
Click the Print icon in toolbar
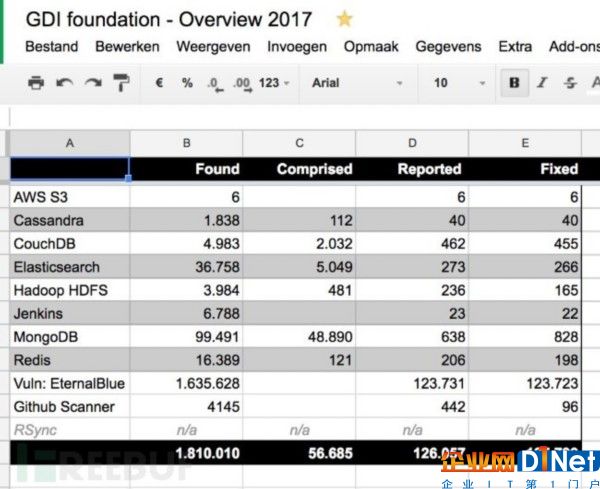[x=36, y=83]
